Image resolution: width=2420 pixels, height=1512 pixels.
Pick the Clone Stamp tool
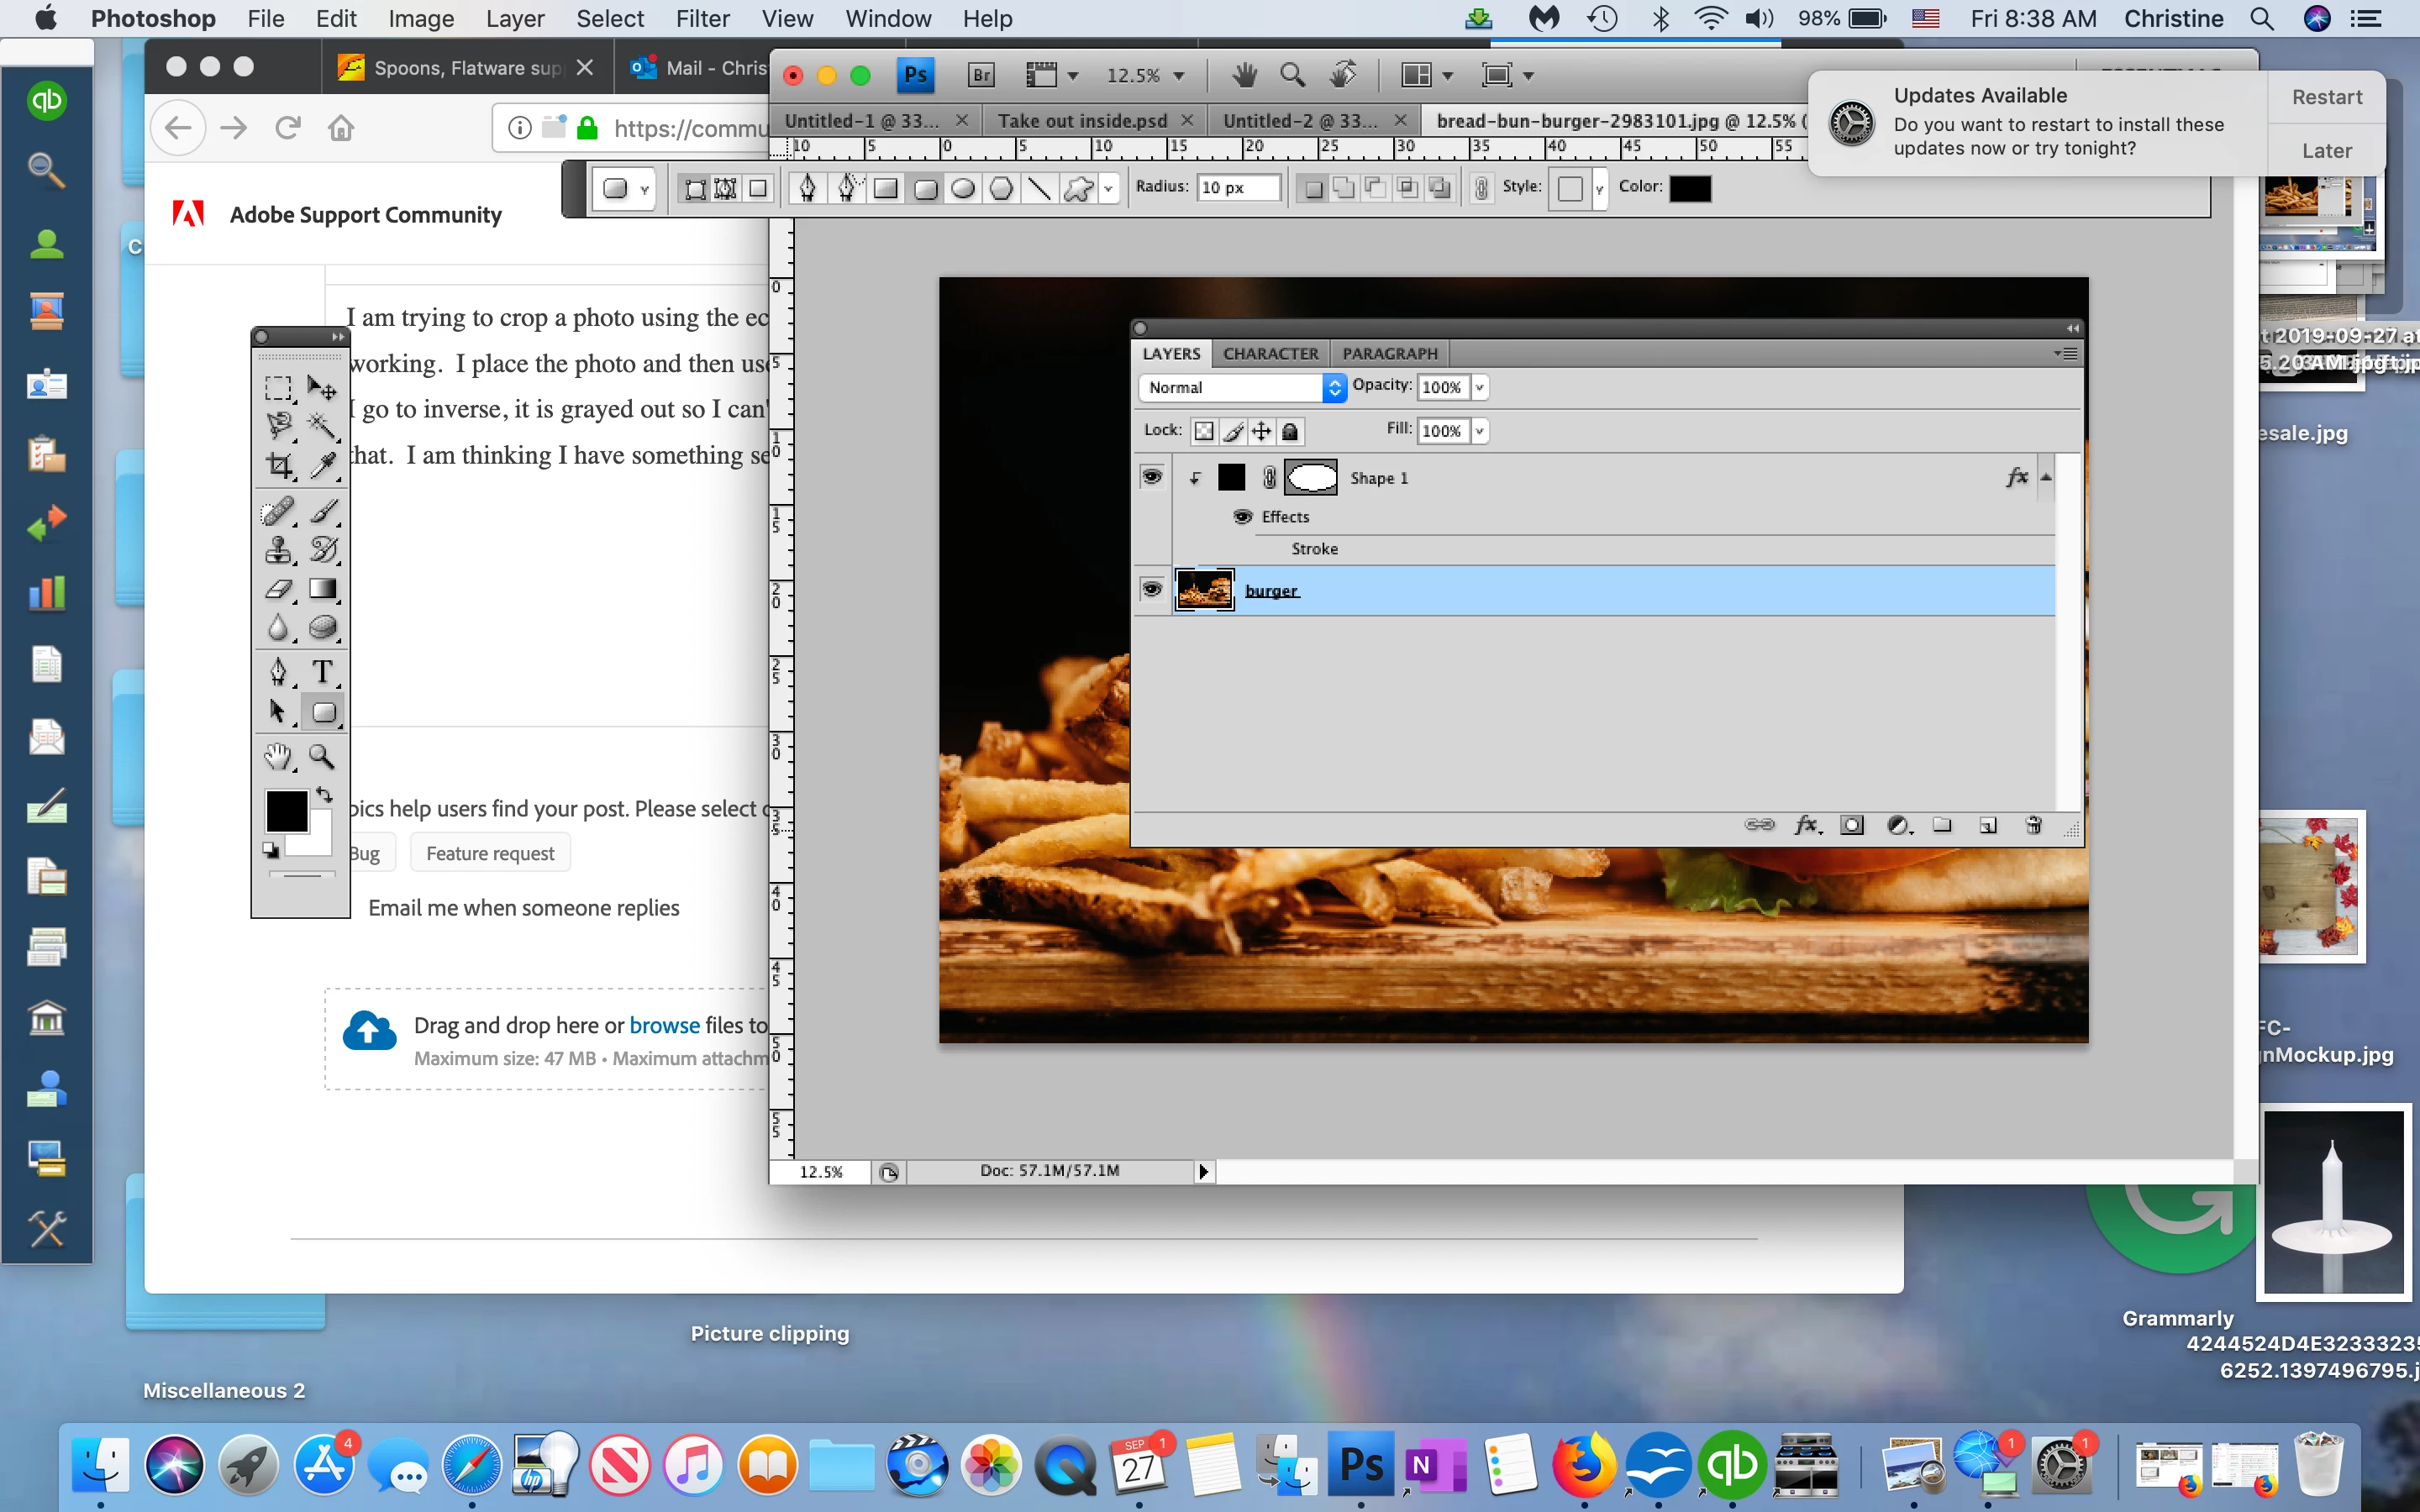coord(279,550)
